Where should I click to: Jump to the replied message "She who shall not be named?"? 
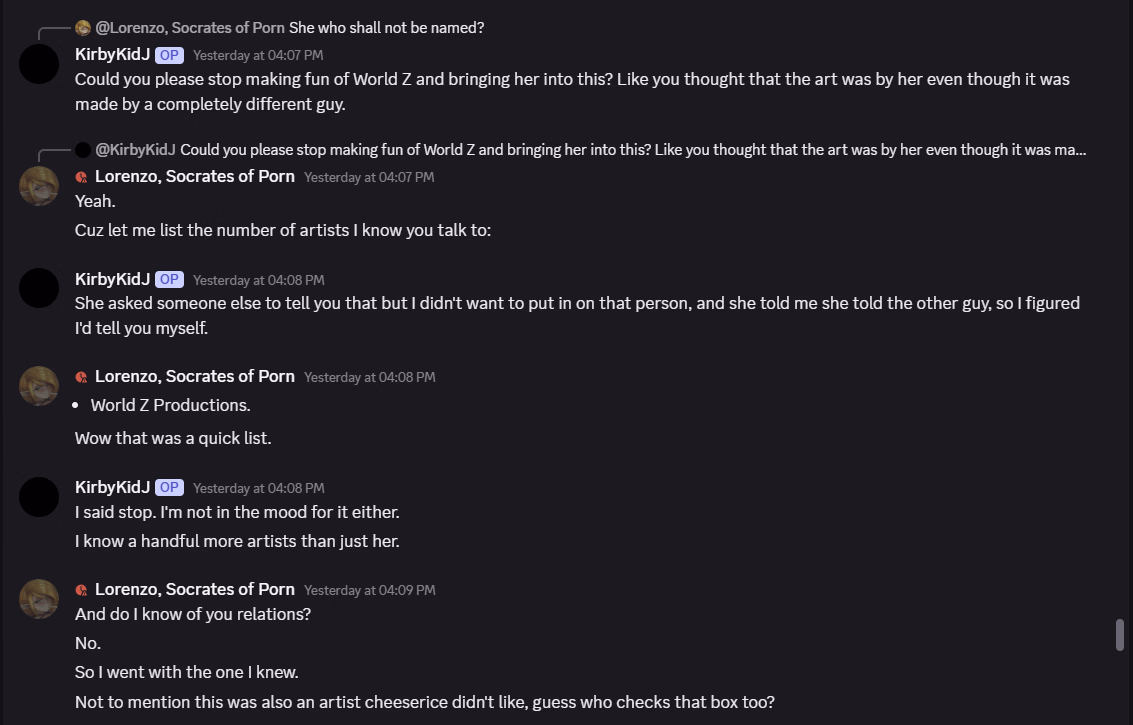coord(386,28)
